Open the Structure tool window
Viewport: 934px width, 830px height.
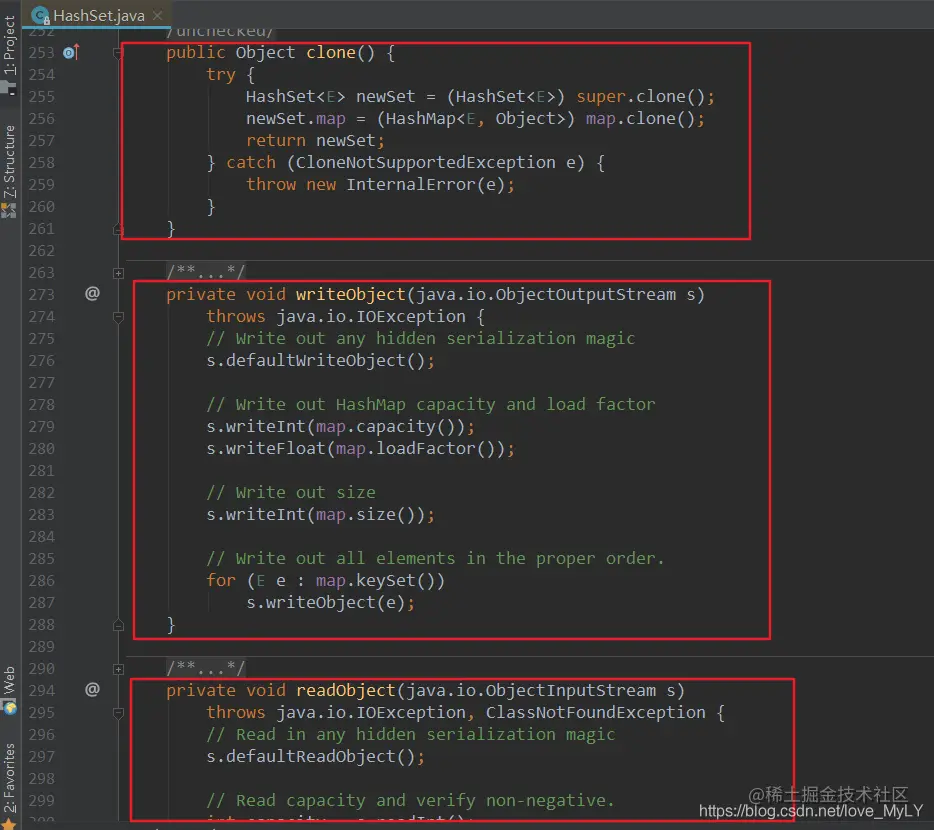point(9,161)
